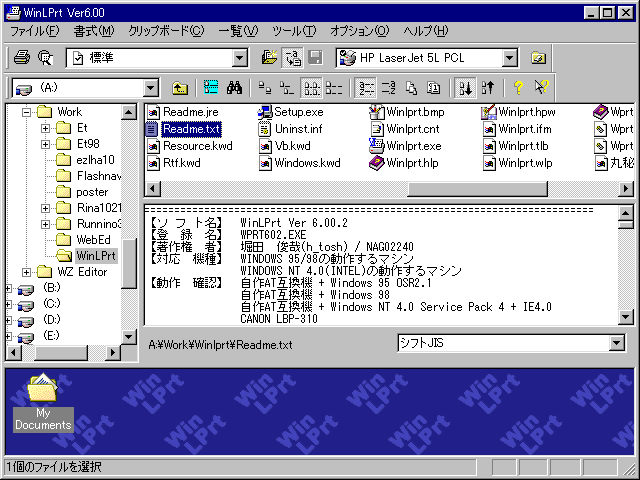Click the folder tree scroll up arrow

point(129,112)
